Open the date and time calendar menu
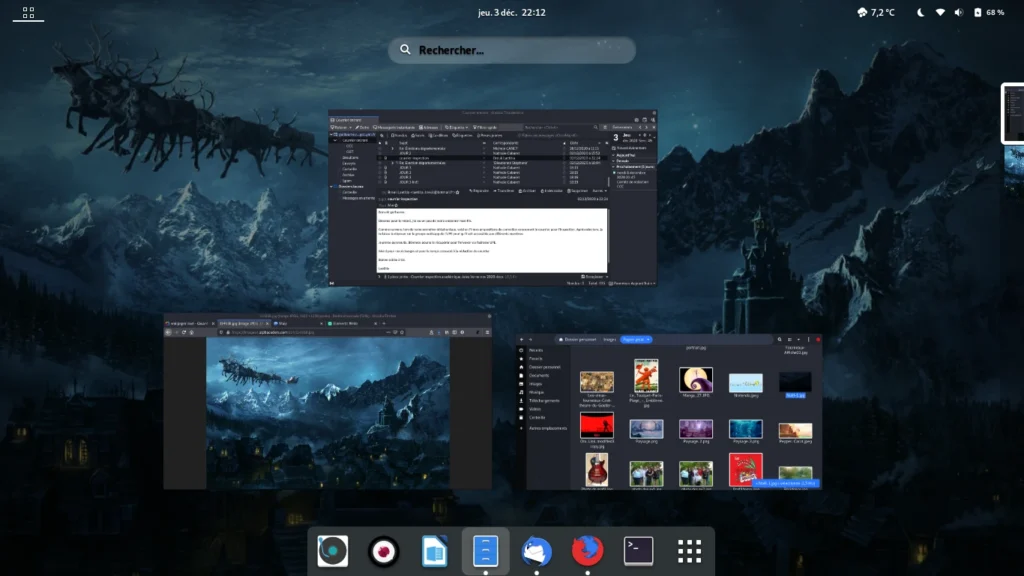The image size is (1024, 576). coord(511,13)
